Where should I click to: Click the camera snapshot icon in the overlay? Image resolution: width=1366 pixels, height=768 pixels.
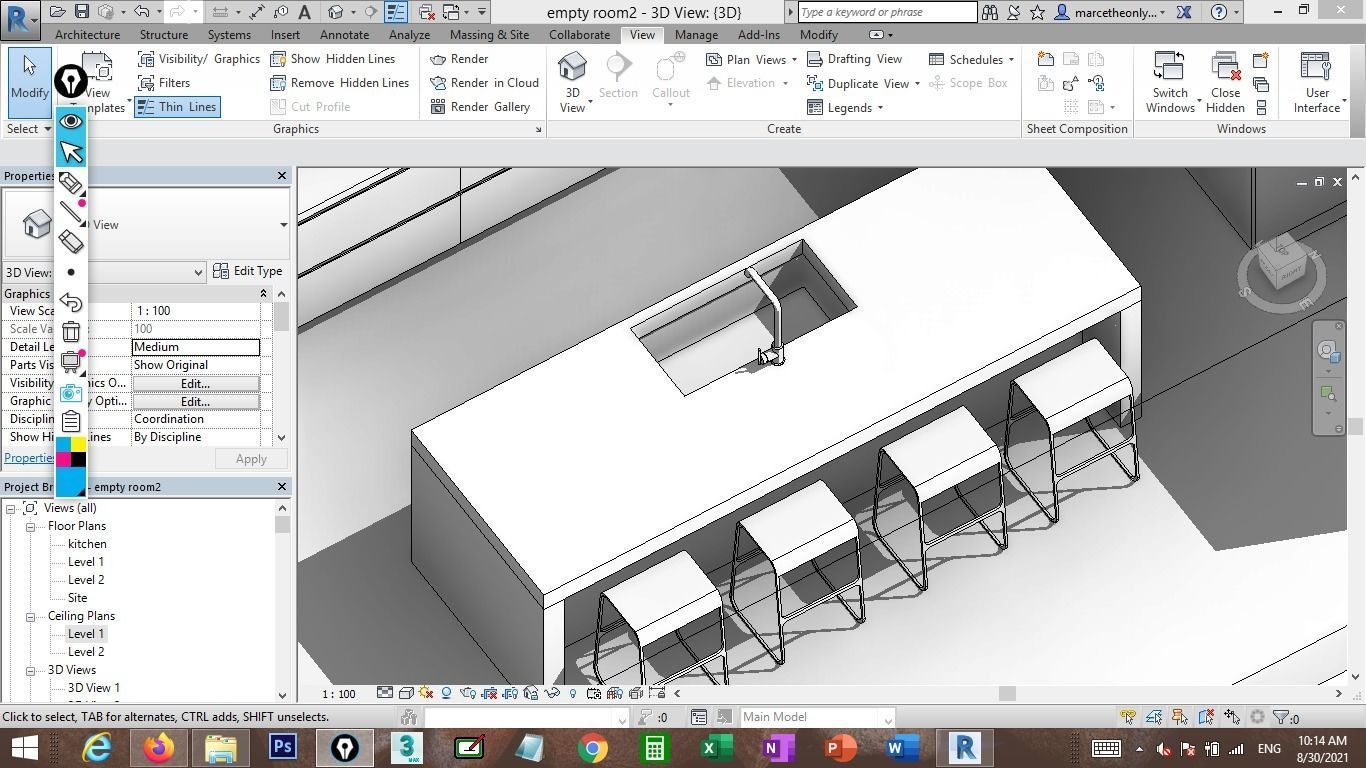71,393
